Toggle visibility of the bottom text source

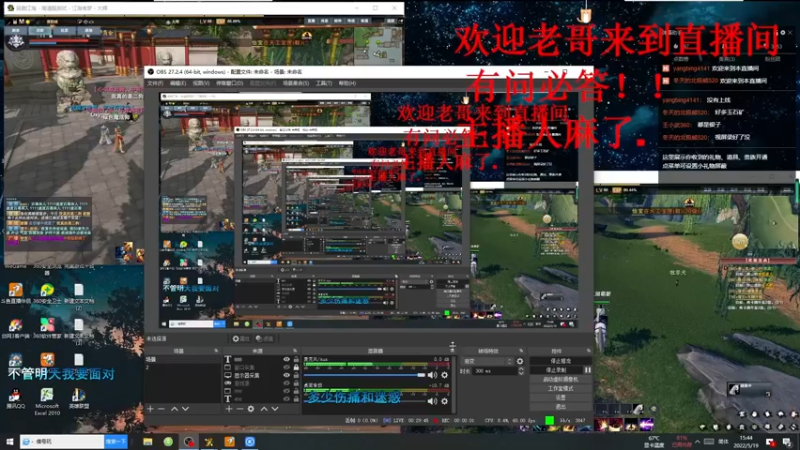[286, 399]
